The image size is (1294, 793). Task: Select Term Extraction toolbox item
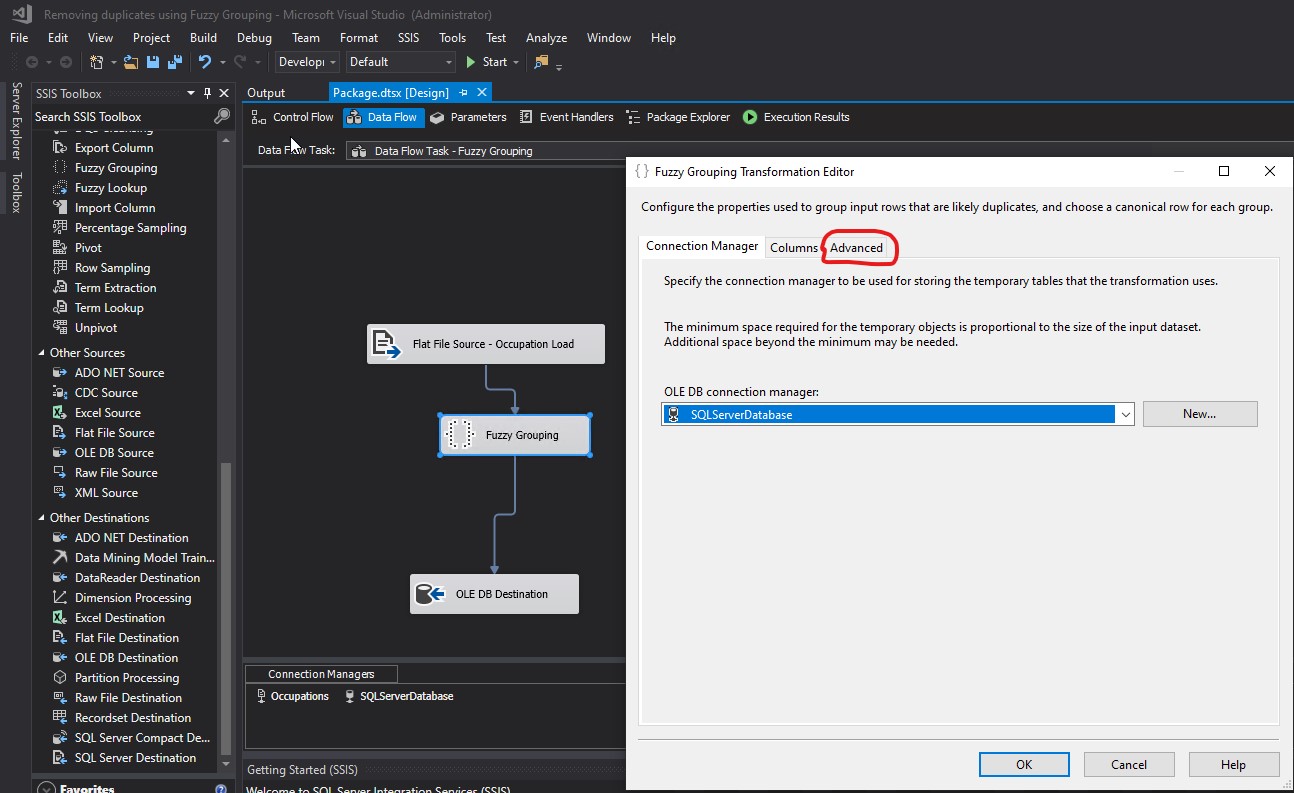tap(115, 288)
